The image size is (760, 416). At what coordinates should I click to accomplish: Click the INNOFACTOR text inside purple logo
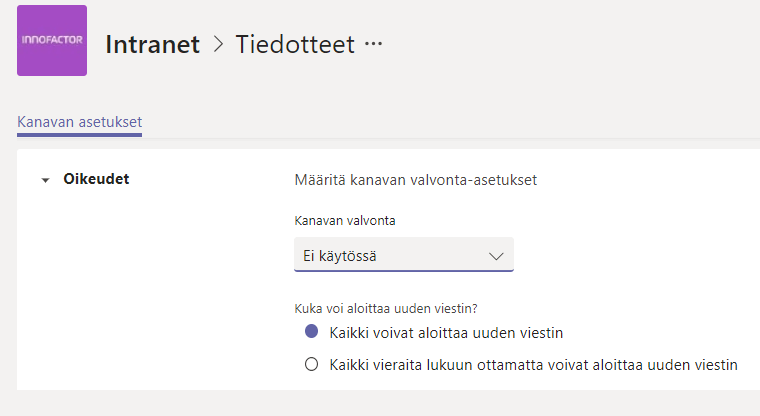pos(52,41)
